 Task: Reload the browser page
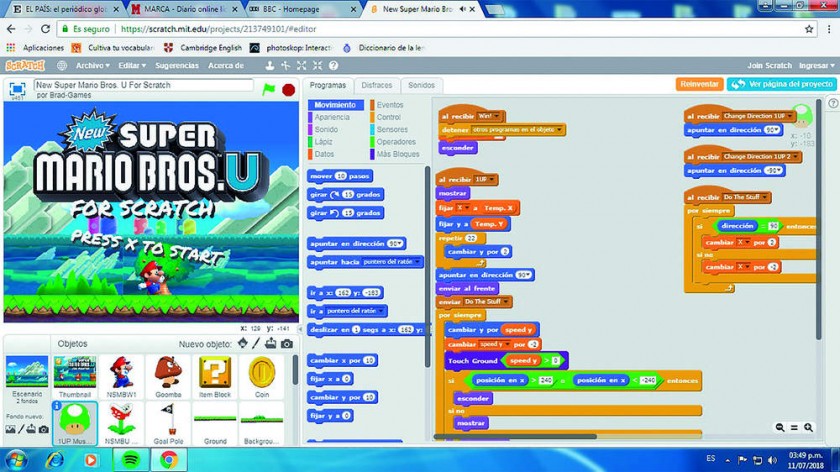46,29
